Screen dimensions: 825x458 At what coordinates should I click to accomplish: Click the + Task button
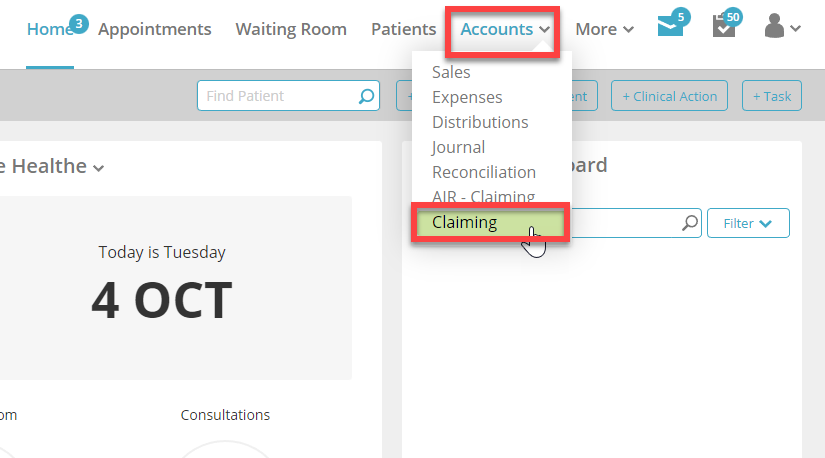coord(772,96)
